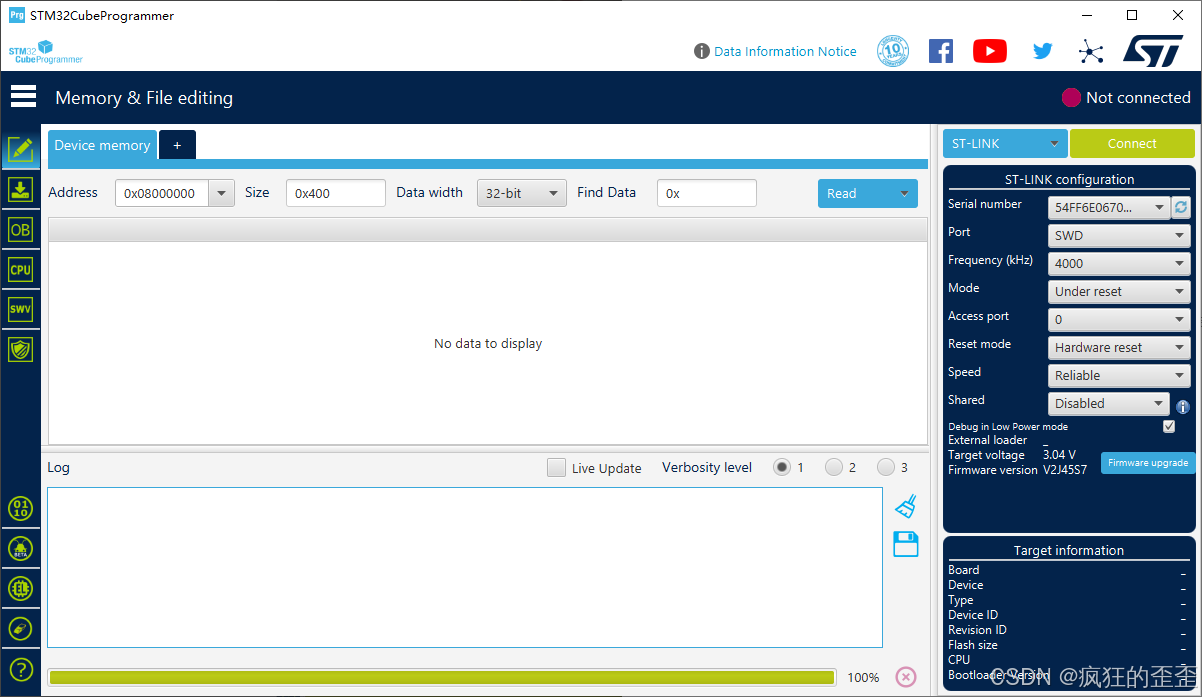Open the Frequency 4000 dropdown

point(1119,263)
